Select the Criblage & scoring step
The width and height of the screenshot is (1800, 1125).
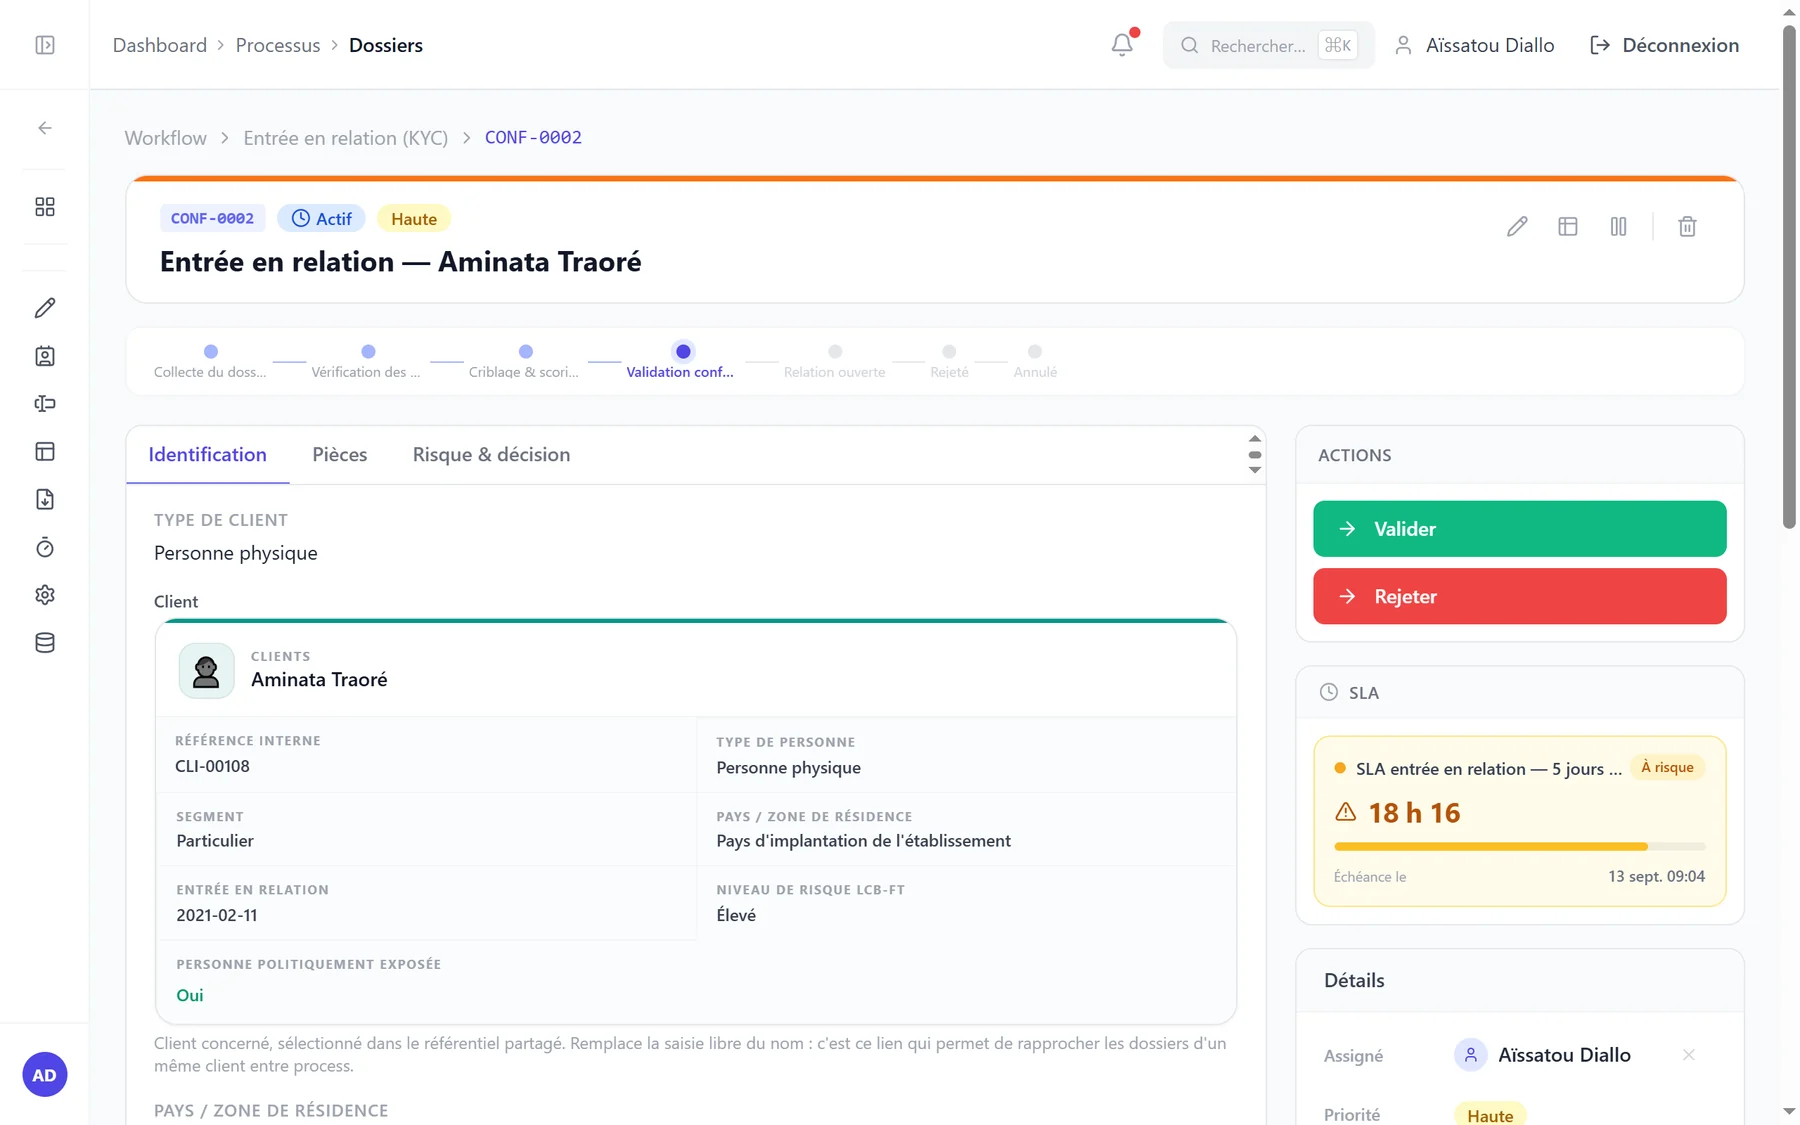pyautogui.click(x=525, y=361)
